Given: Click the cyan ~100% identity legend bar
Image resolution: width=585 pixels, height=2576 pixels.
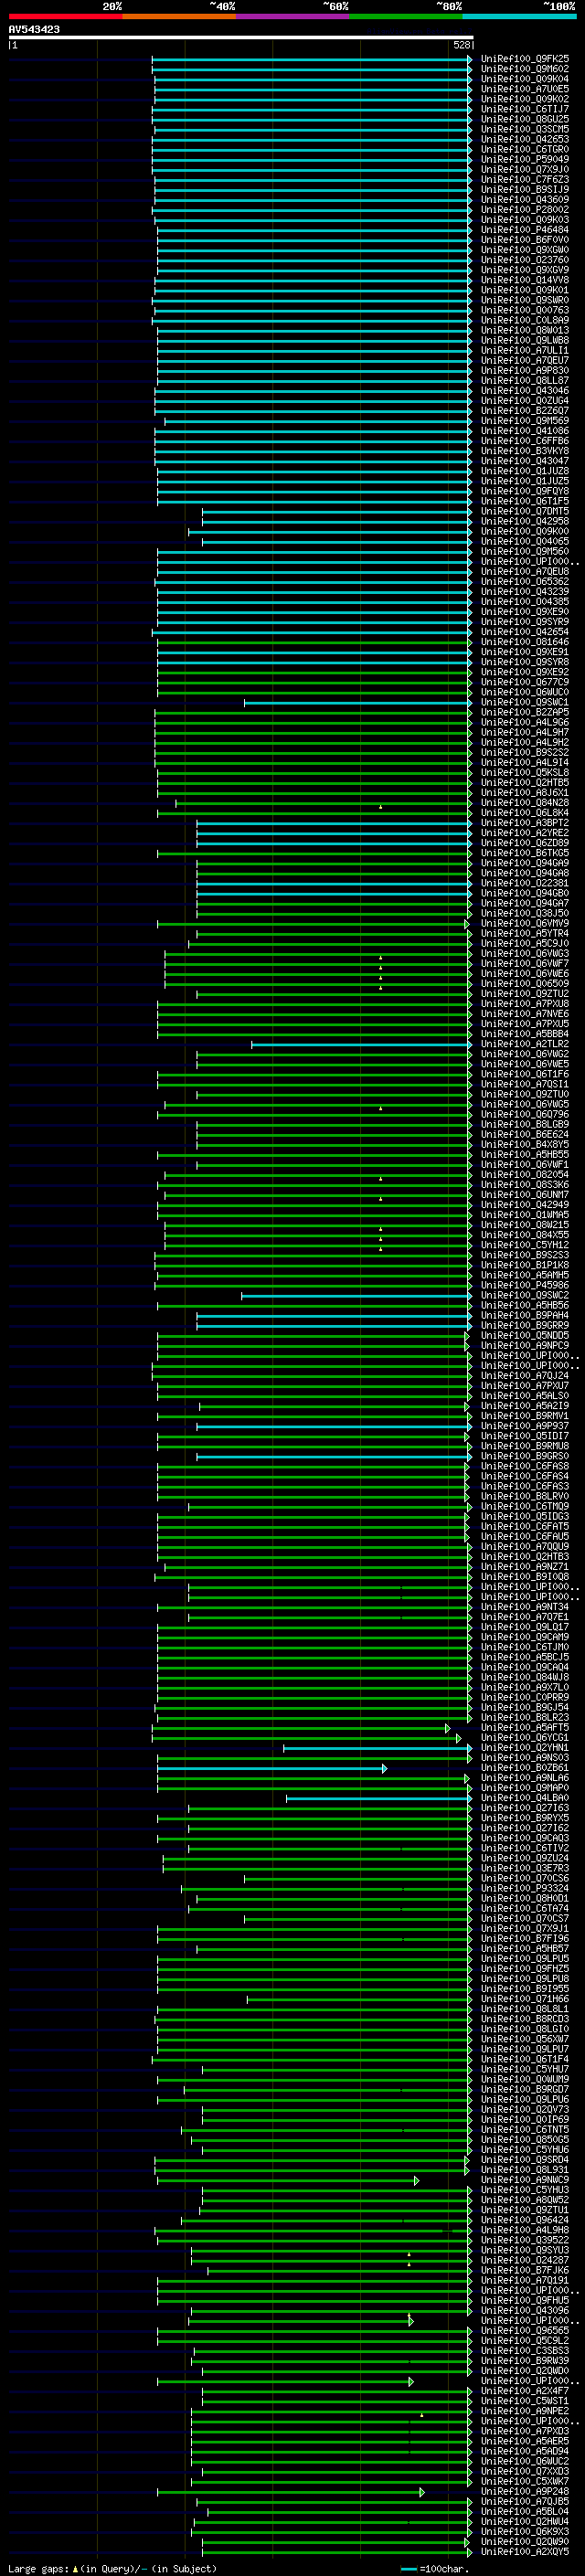Looking at the screenshot, I should pyautogui.click(x=519, y=17).
